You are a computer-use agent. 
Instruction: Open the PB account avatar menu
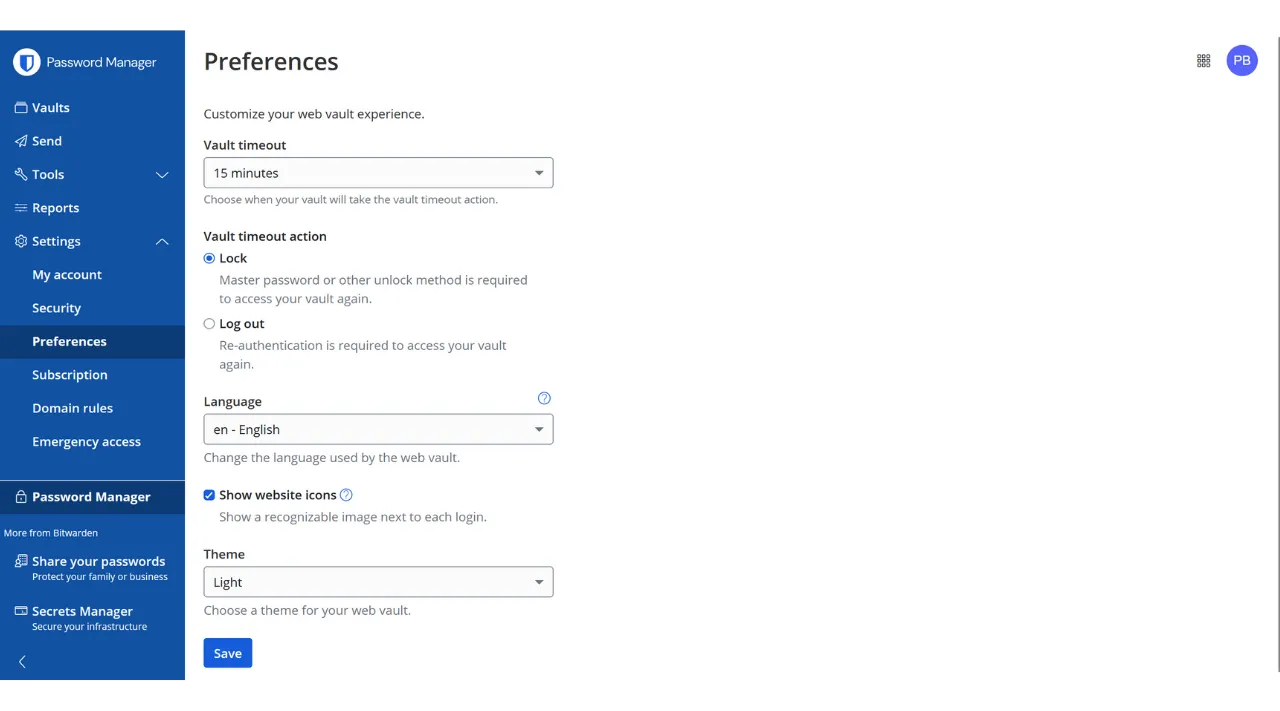coord(1242,61)
